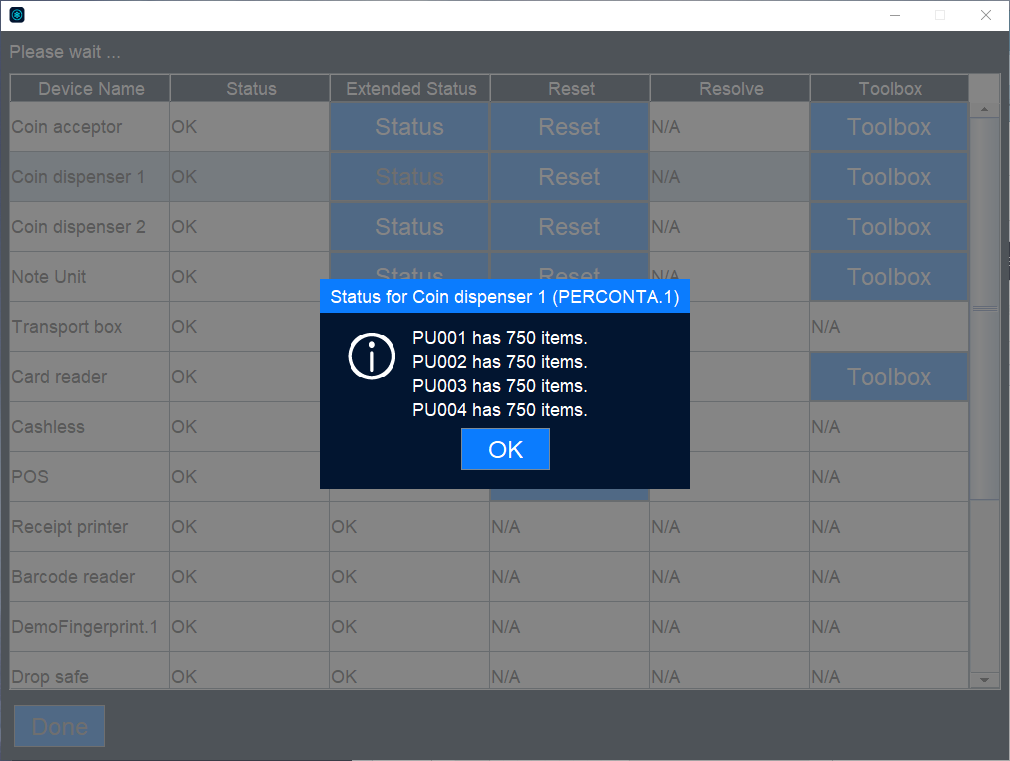The image size is (1010, 761).
Task: Open the Toolbox for the Card reader
Action: pos(888,376)
